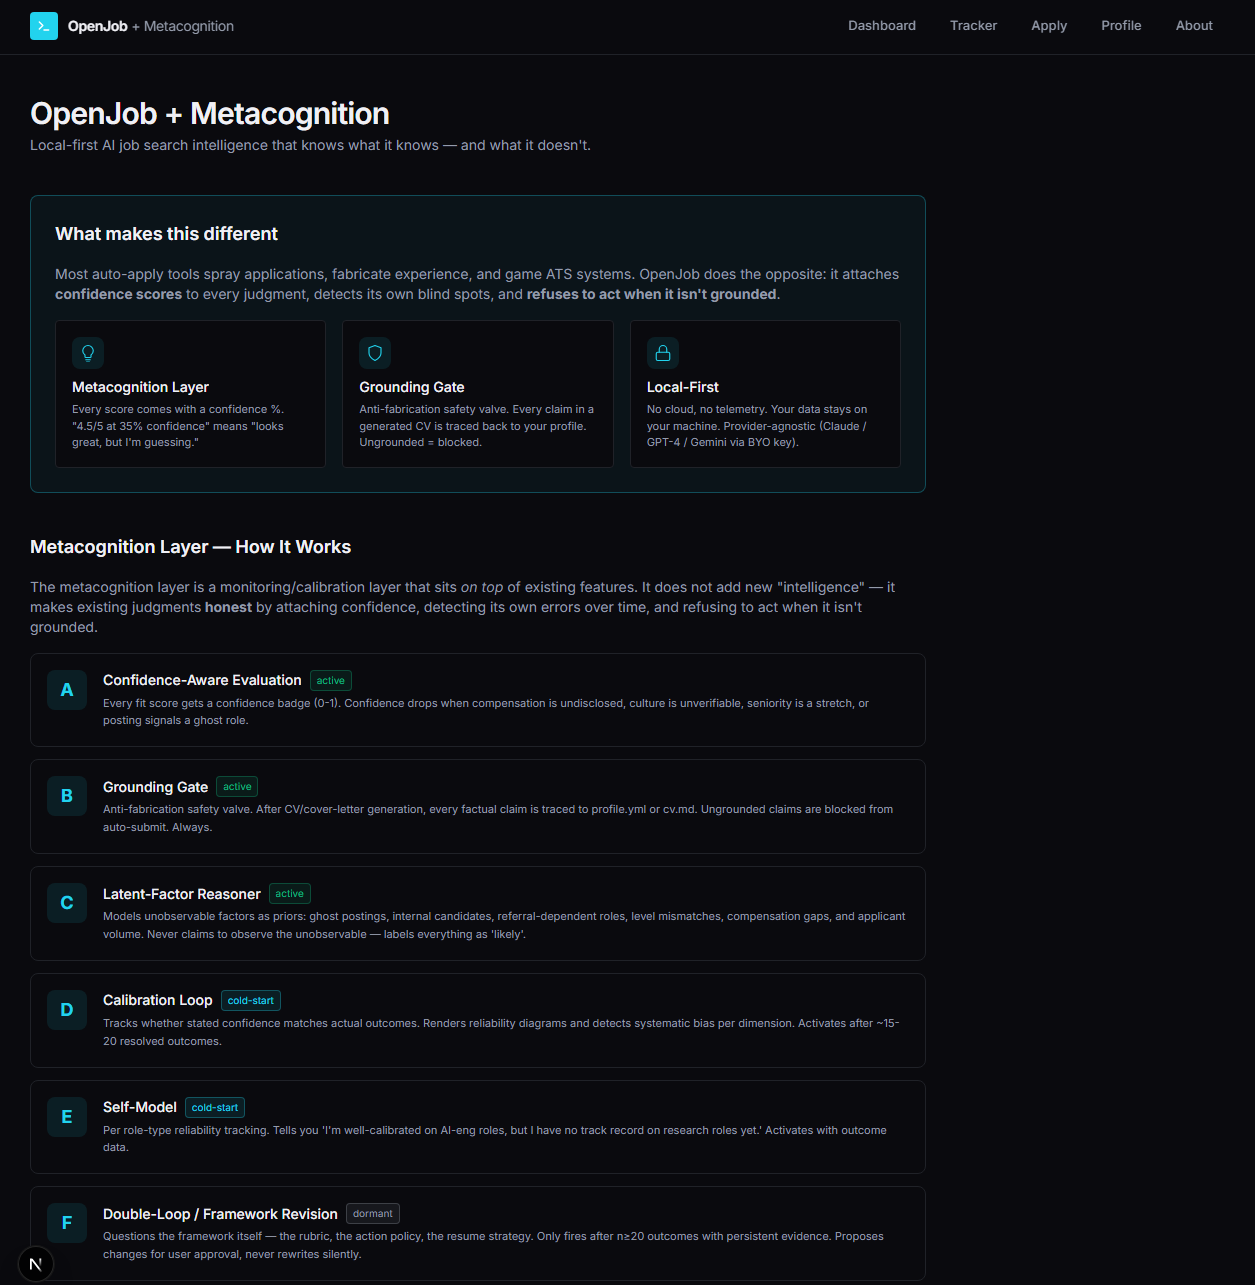Open the Next.js dev tools circular button
The width and height of the screenshot is (1255, 1285).
click(36, 1264)
